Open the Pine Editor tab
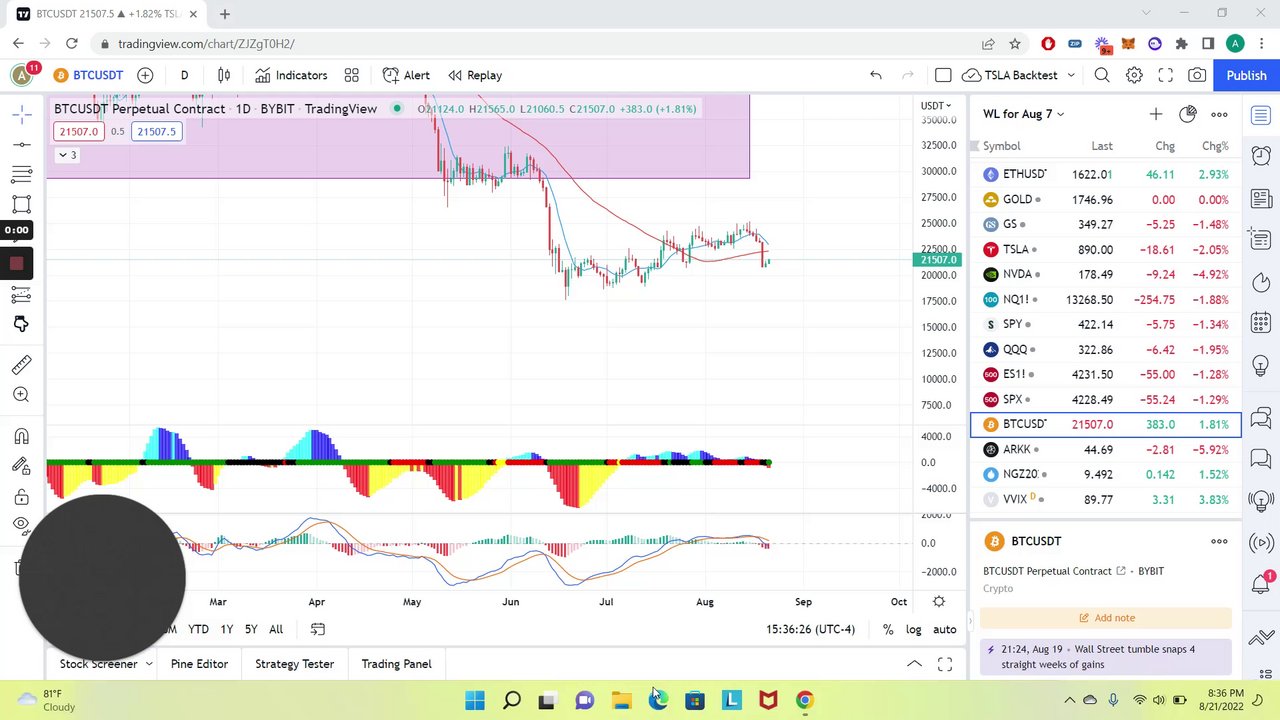 click(199, 664)
